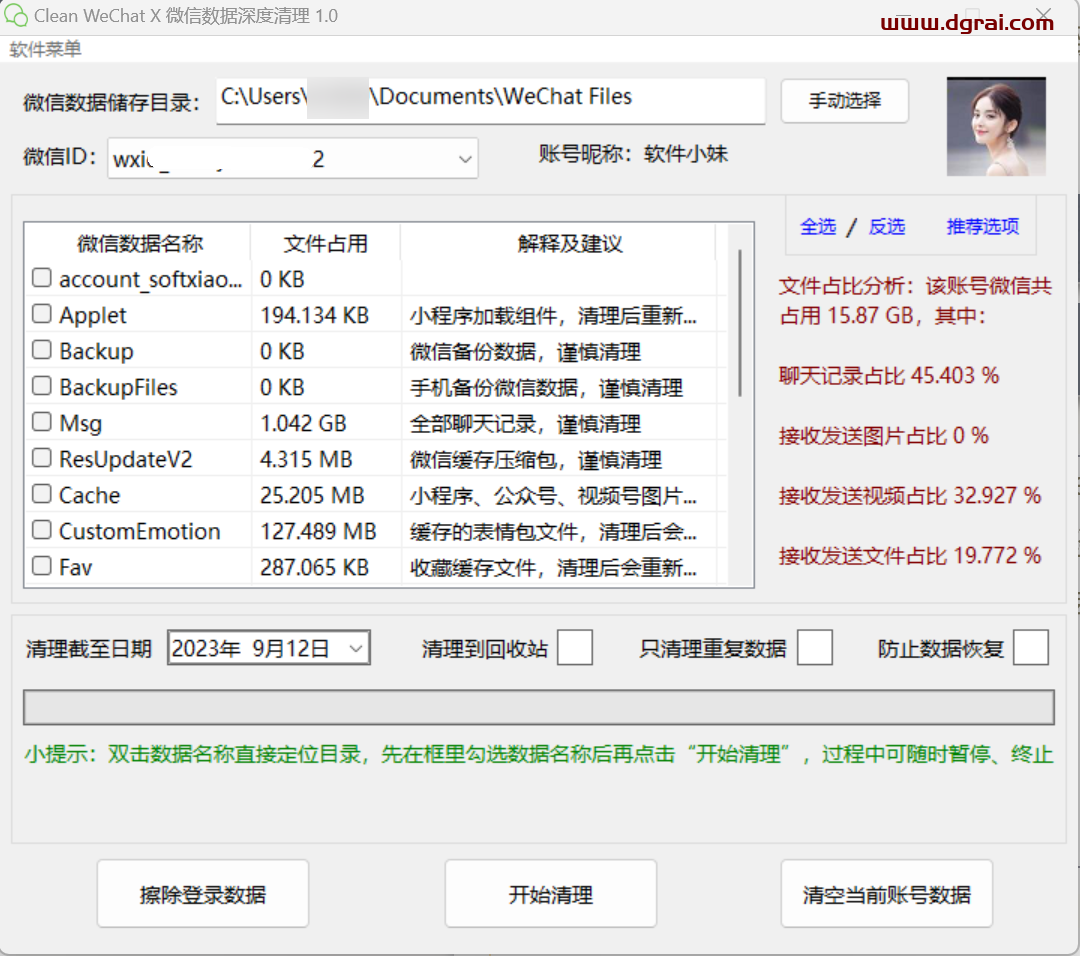This screenshot has height=956, width=1080.
Task: Click the cleaning progress bar
Action: point(539,707)
